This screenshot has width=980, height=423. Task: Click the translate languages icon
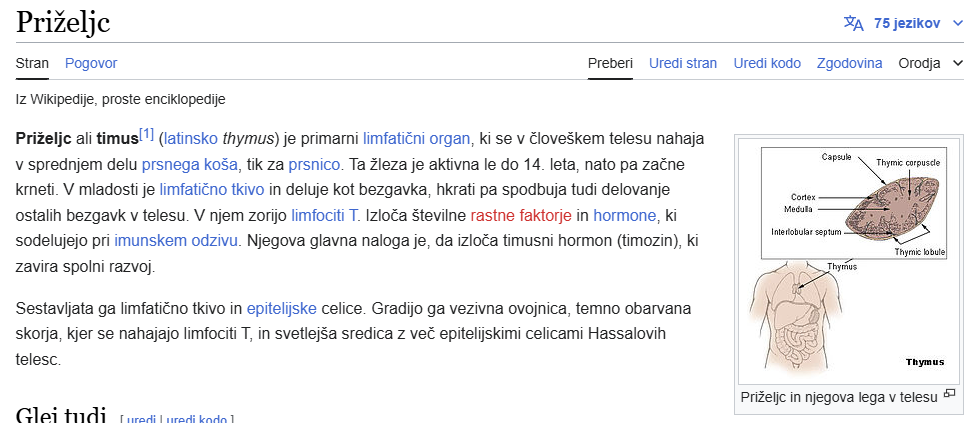click(853, 23)
